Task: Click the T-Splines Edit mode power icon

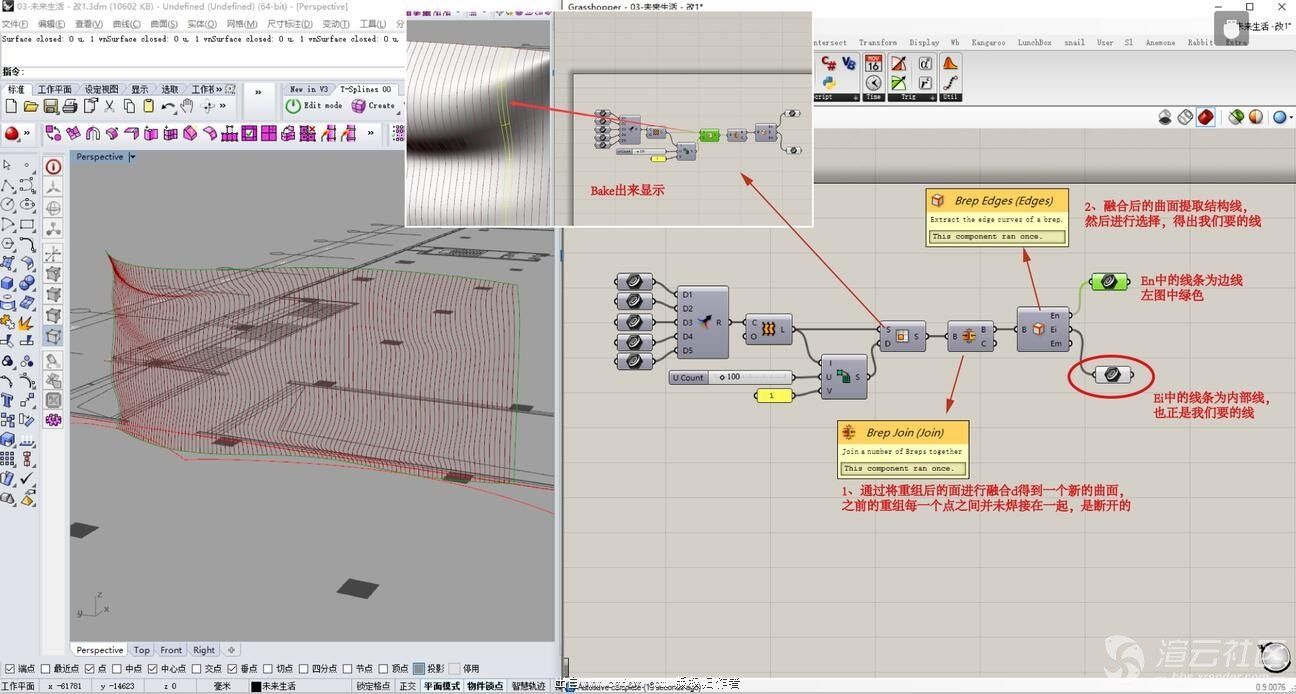Action: point(293,106)
